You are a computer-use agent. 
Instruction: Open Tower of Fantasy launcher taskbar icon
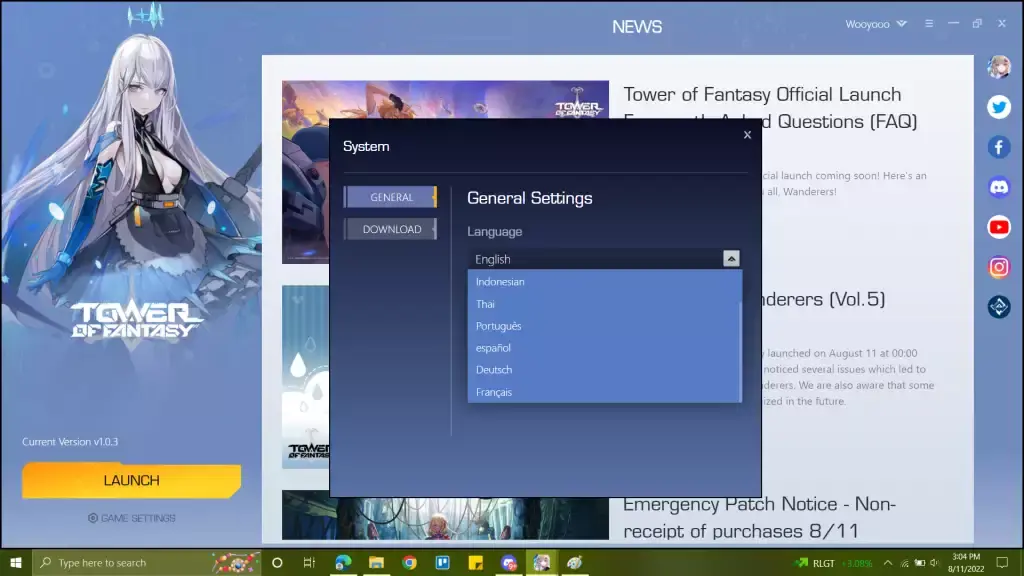(x=541, y=562)
